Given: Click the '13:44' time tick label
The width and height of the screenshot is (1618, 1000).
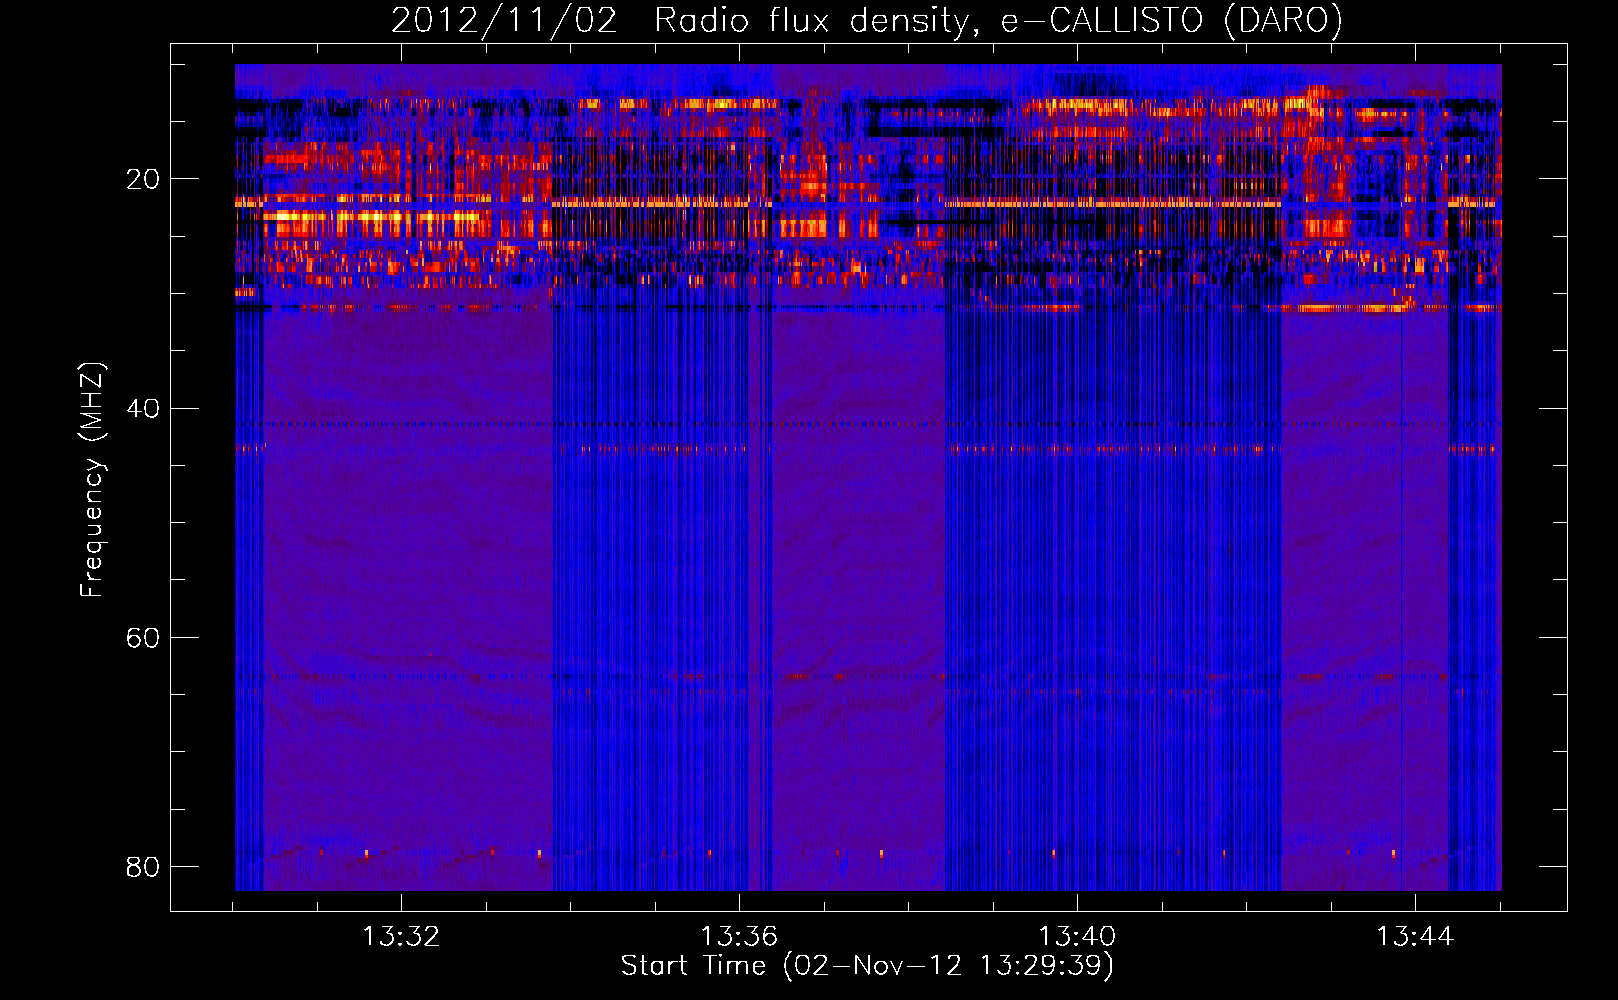Looking at the screenshot, I should pos(1415,937).
